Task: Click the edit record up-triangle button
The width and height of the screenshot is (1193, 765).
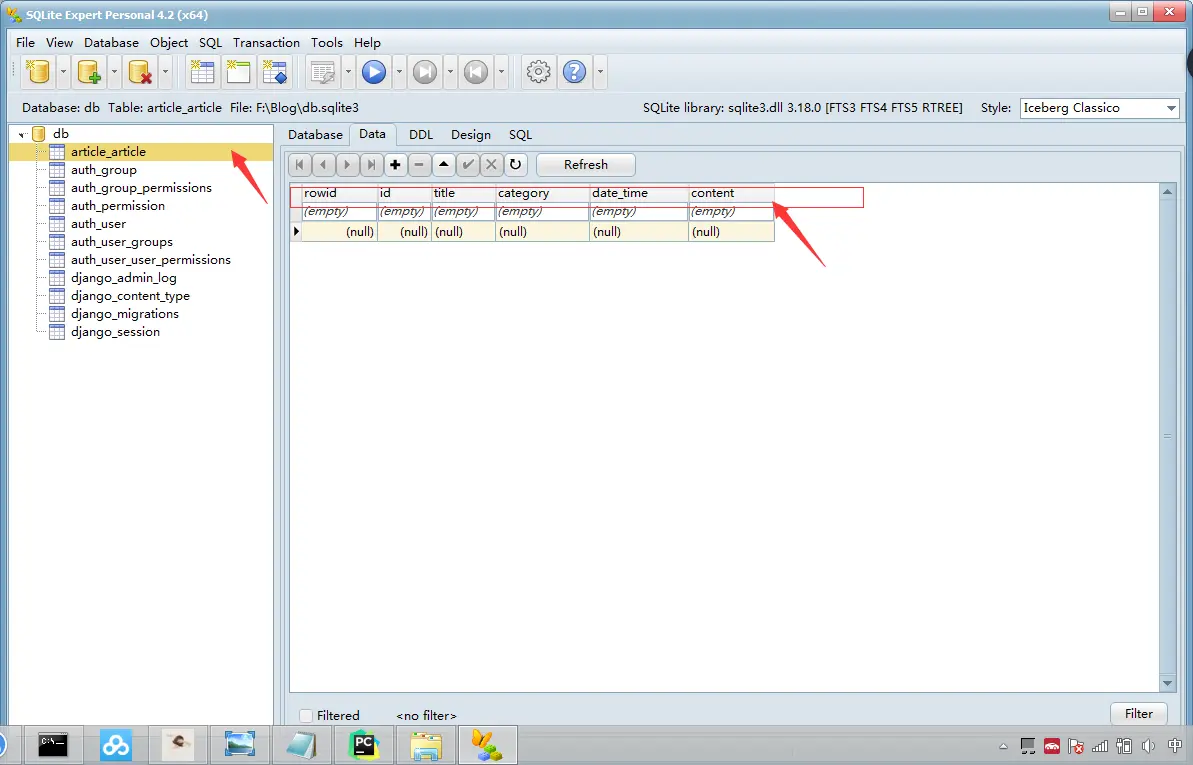Action: tap(444, 164)
